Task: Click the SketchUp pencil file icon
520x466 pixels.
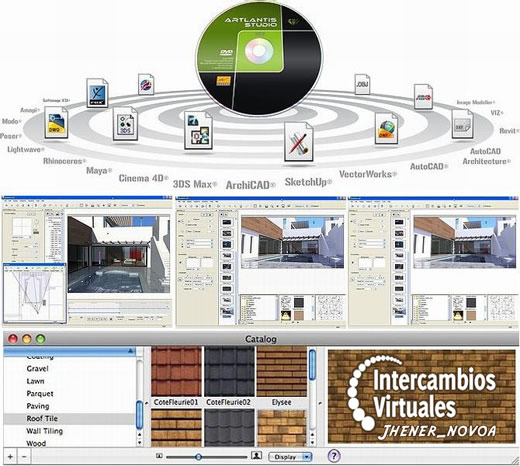Action: coord(298,142)
